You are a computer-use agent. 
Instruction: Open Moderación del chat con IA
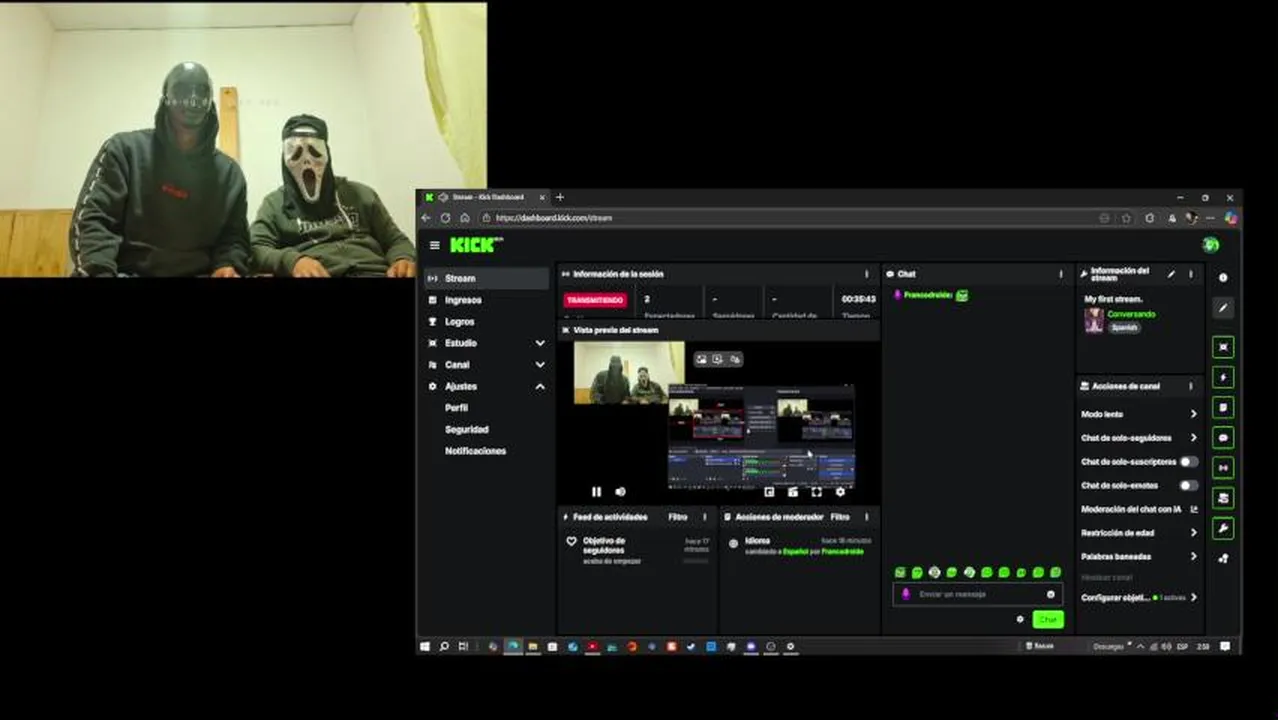(x=1139, y=509)
